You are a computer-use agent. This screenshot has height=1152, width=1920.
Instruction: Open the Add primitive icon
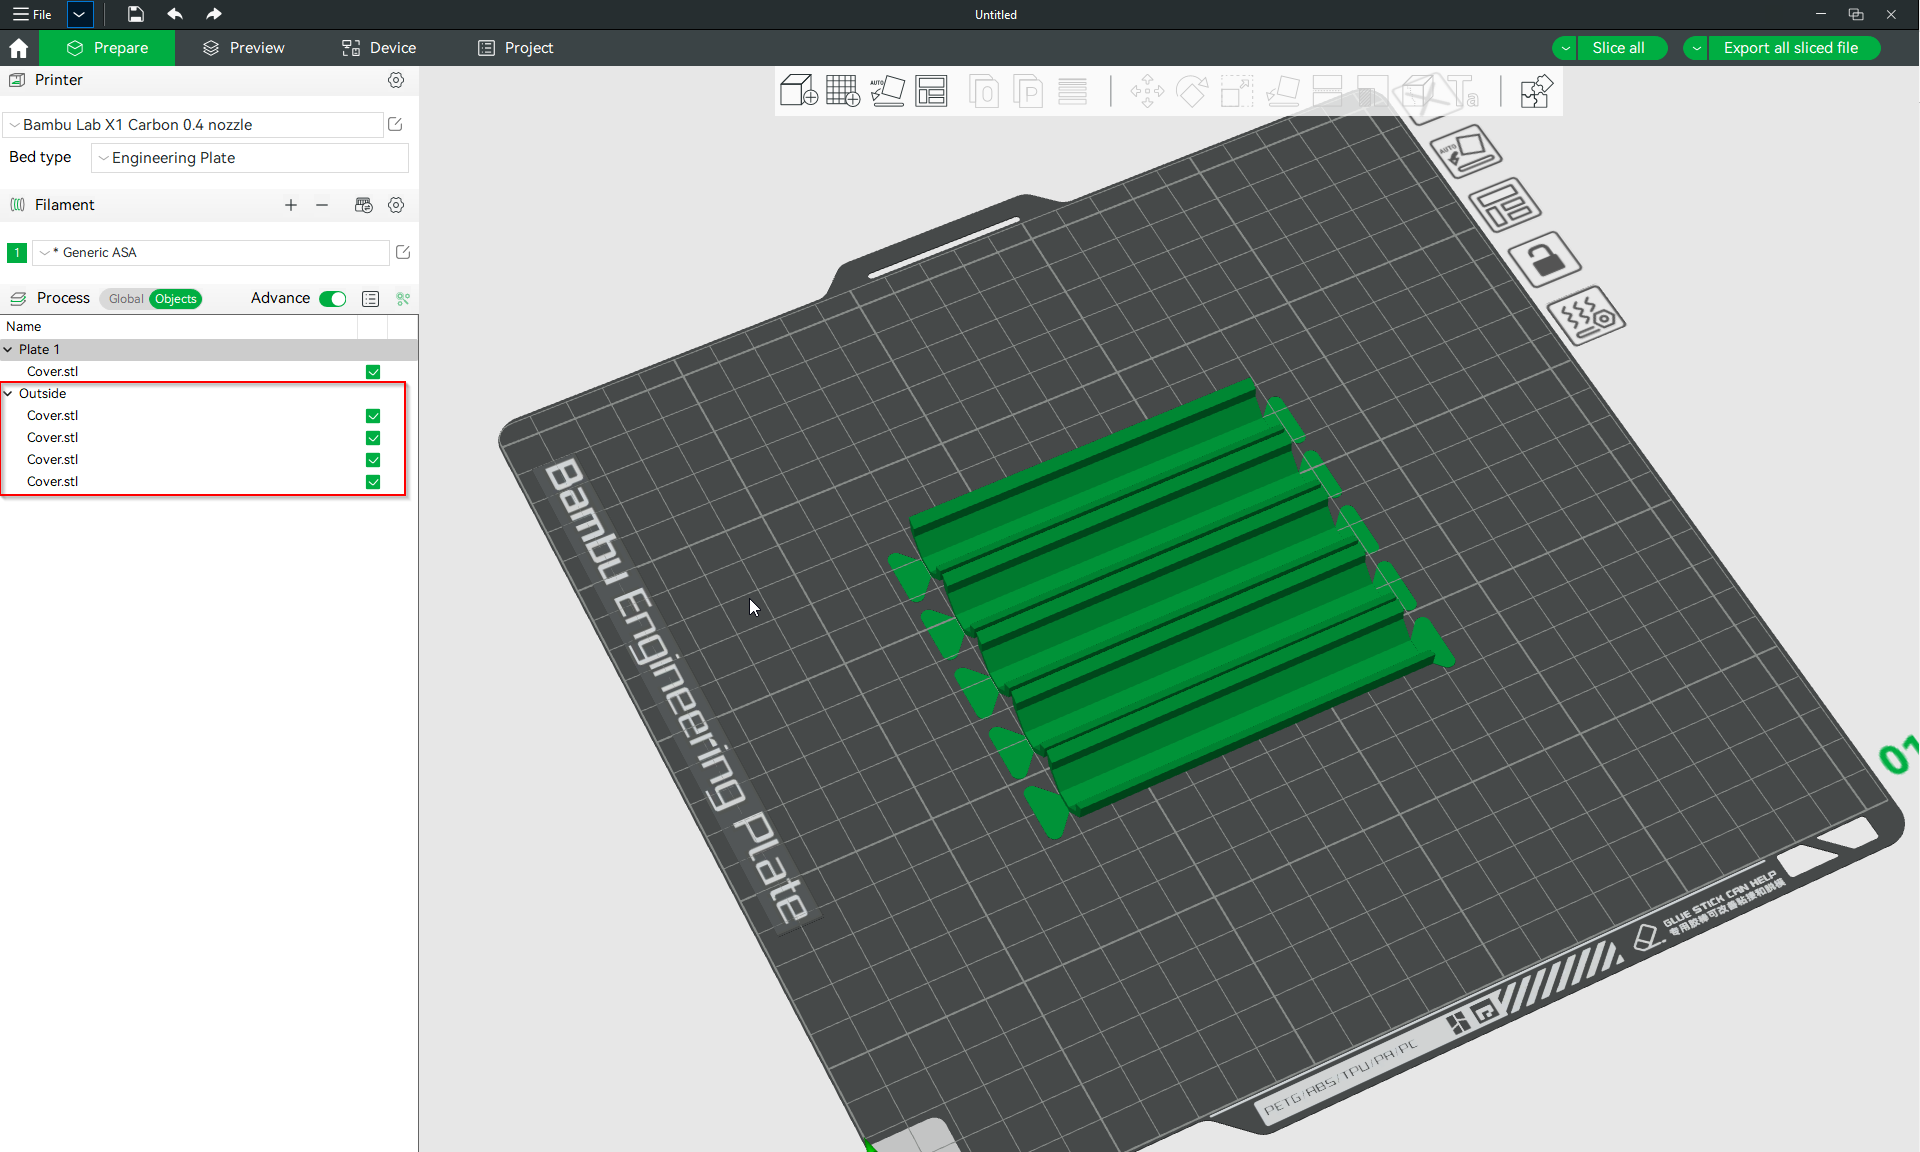[x=798, y=91]
